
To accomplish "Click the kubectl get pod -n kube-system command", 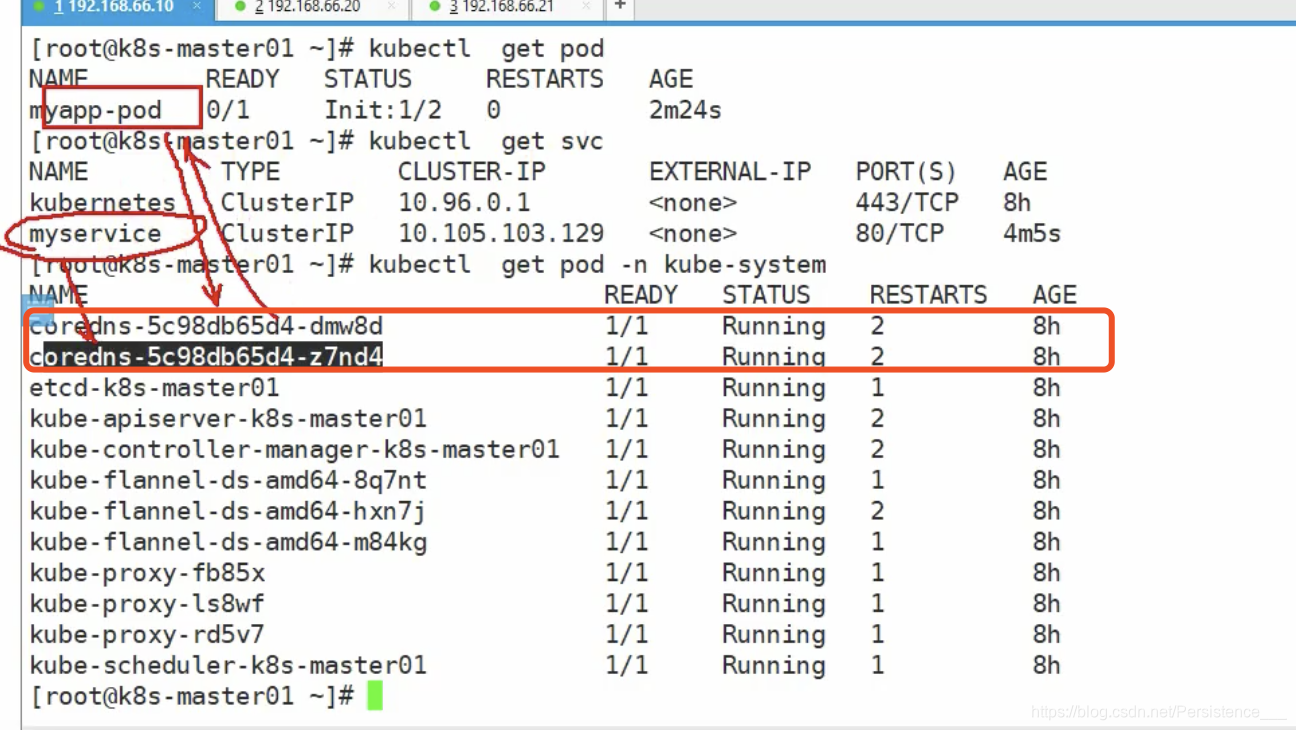I will [x=597, y=265].
